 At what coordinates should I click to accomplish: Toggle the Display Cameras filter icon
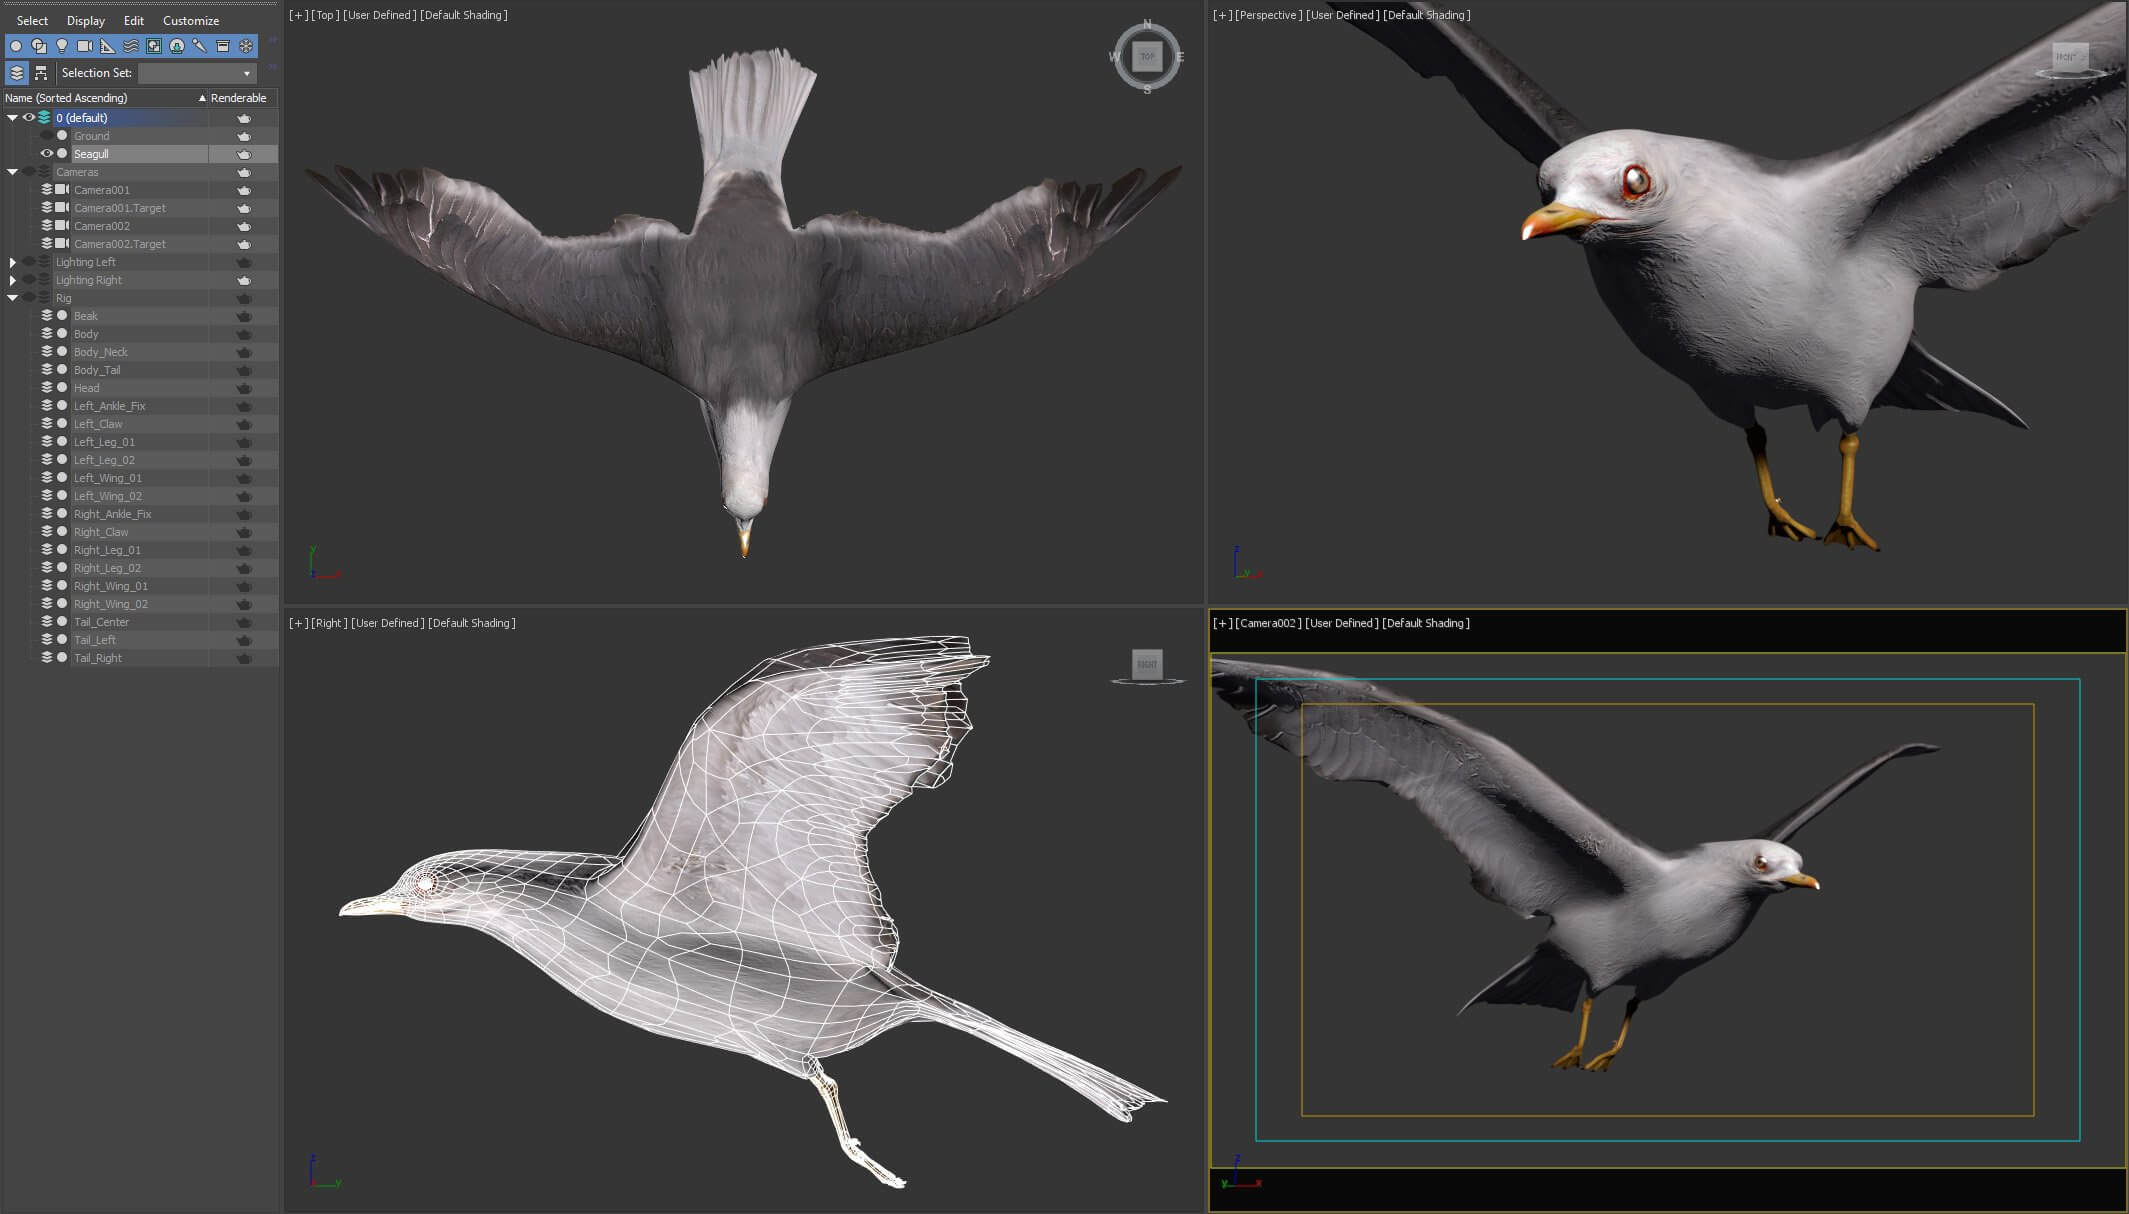pos(85,46)
